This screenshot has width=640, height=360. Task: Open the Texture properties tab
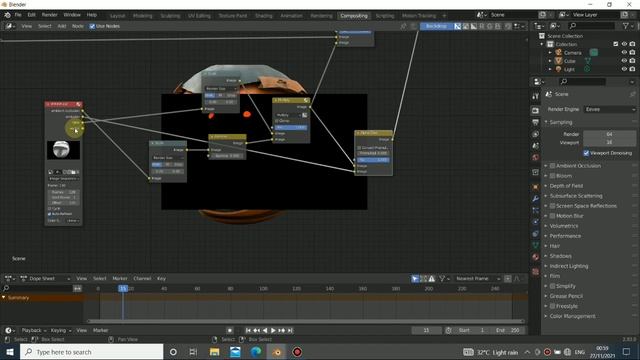(536, 271)
